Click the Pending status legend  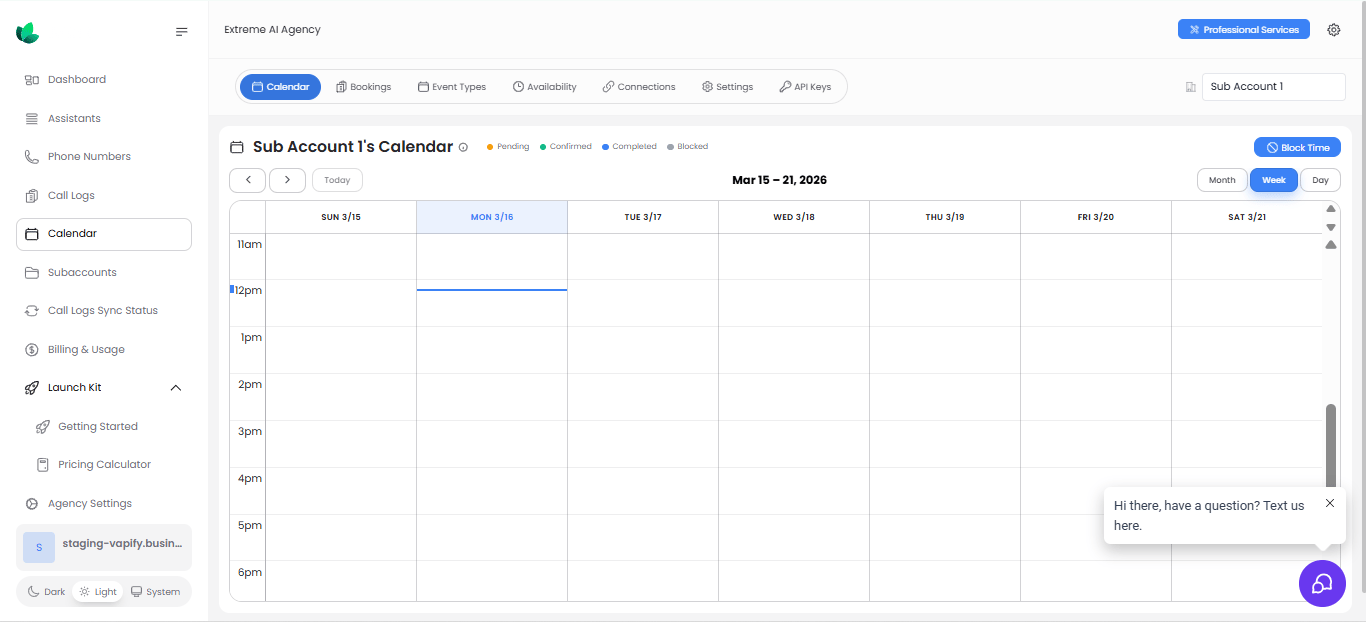point(508,146)
